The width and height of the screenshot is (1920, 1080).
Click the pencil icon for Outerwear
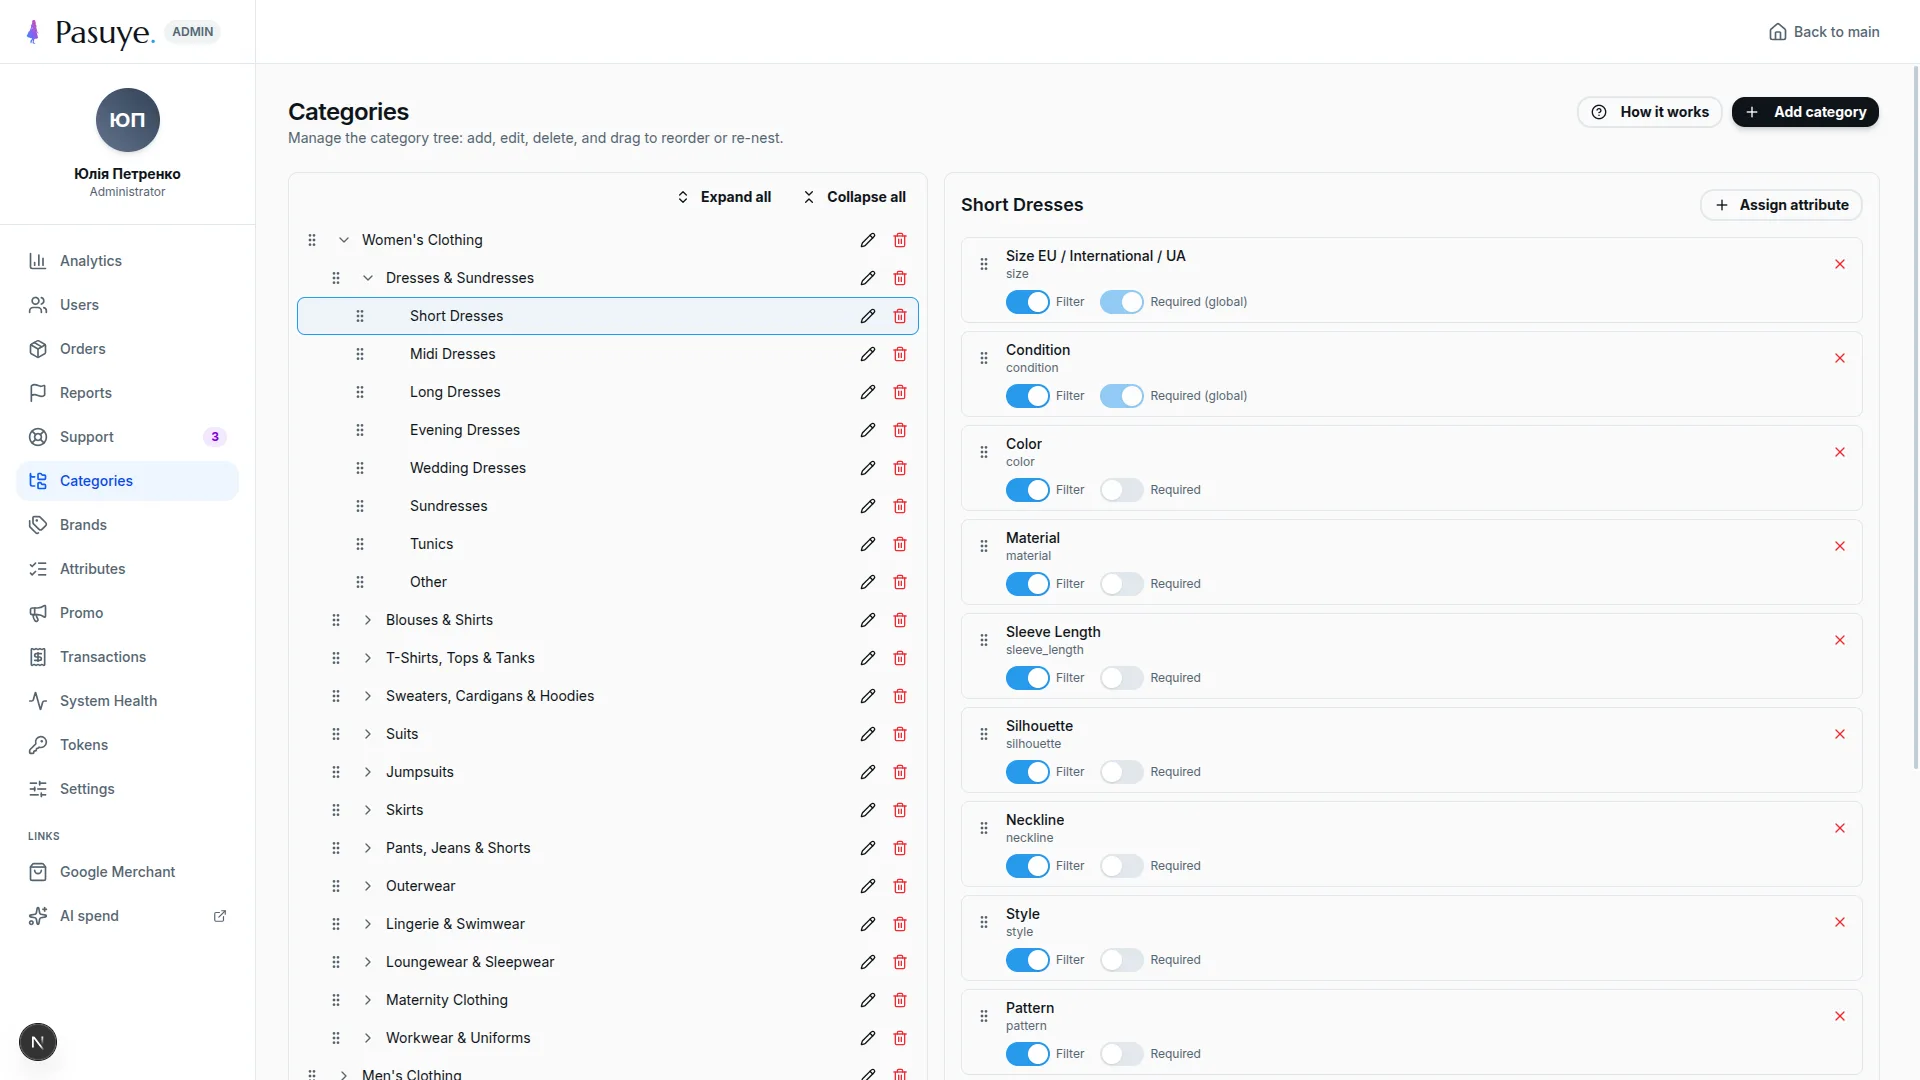pyautogui.click(x=868, y=886)
